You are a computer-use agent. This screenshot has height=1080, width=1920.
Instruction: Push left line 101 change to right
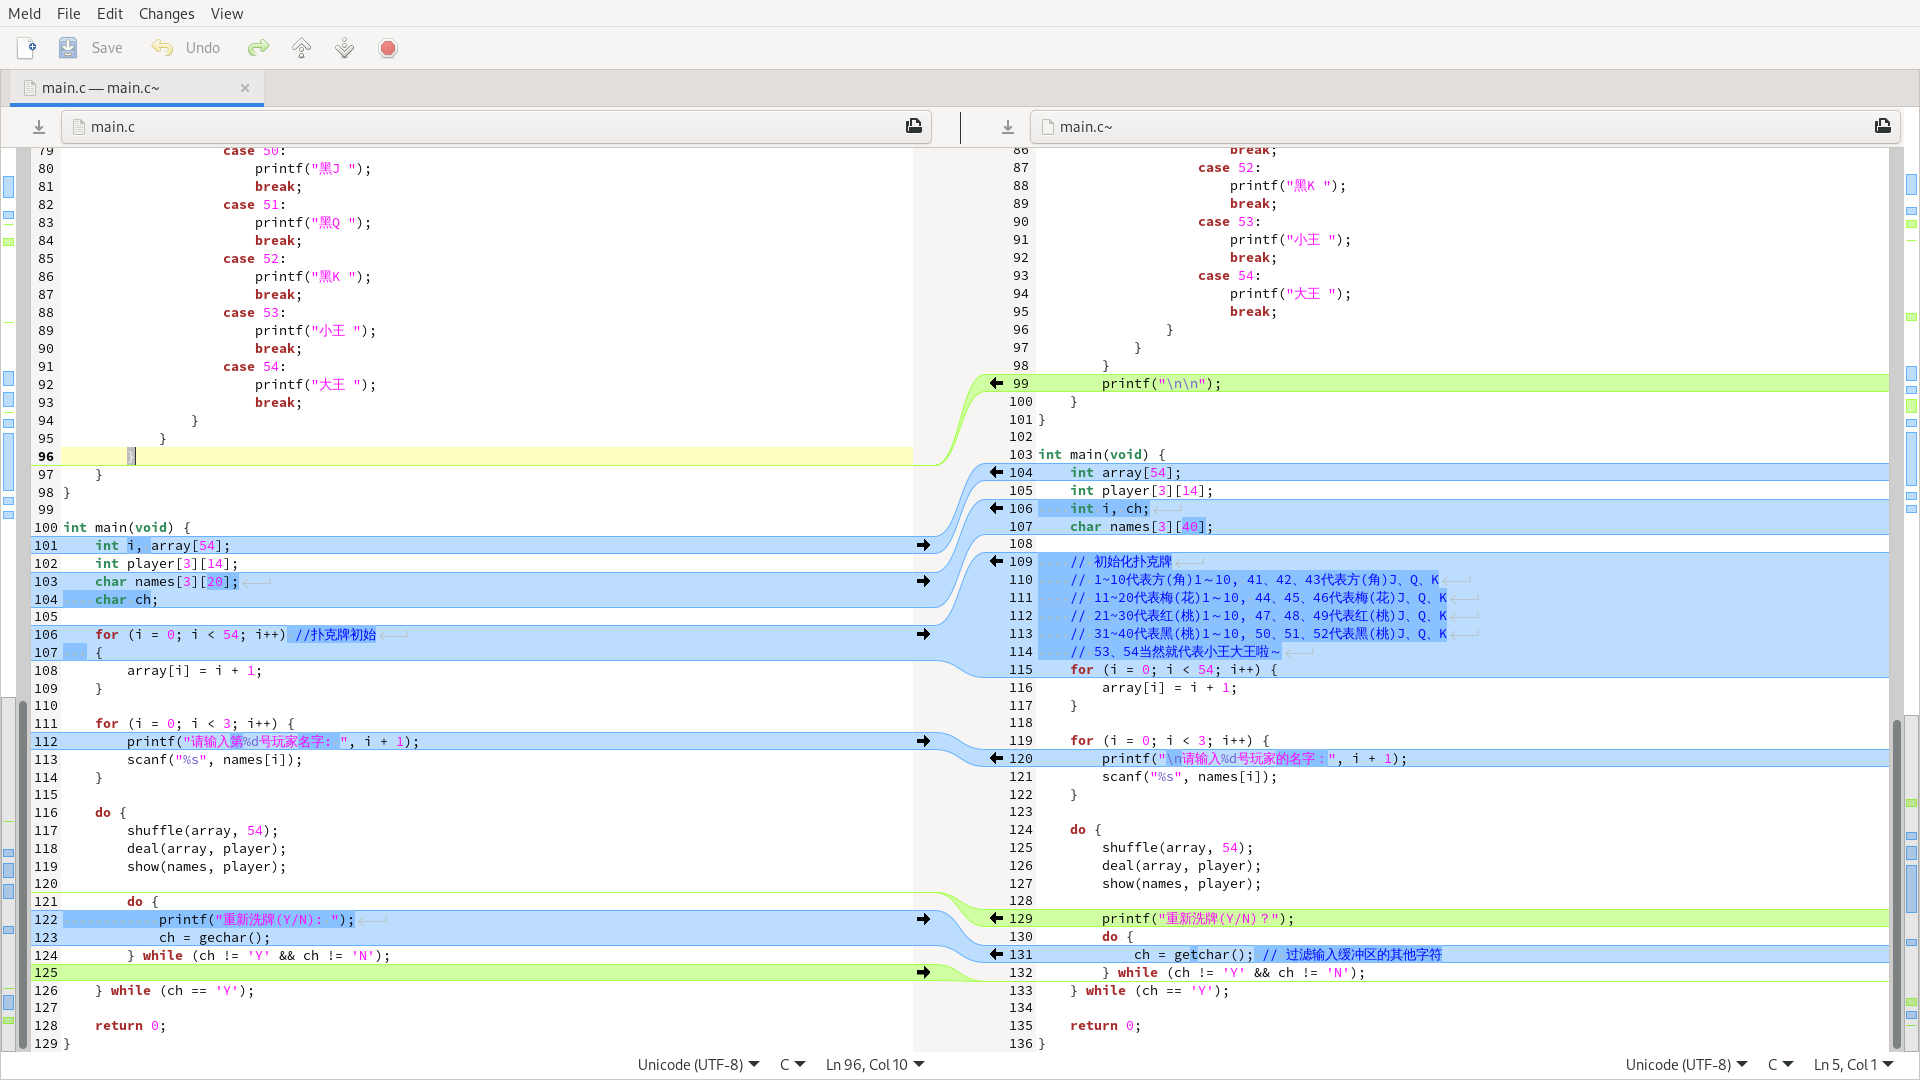pos(923,545)
